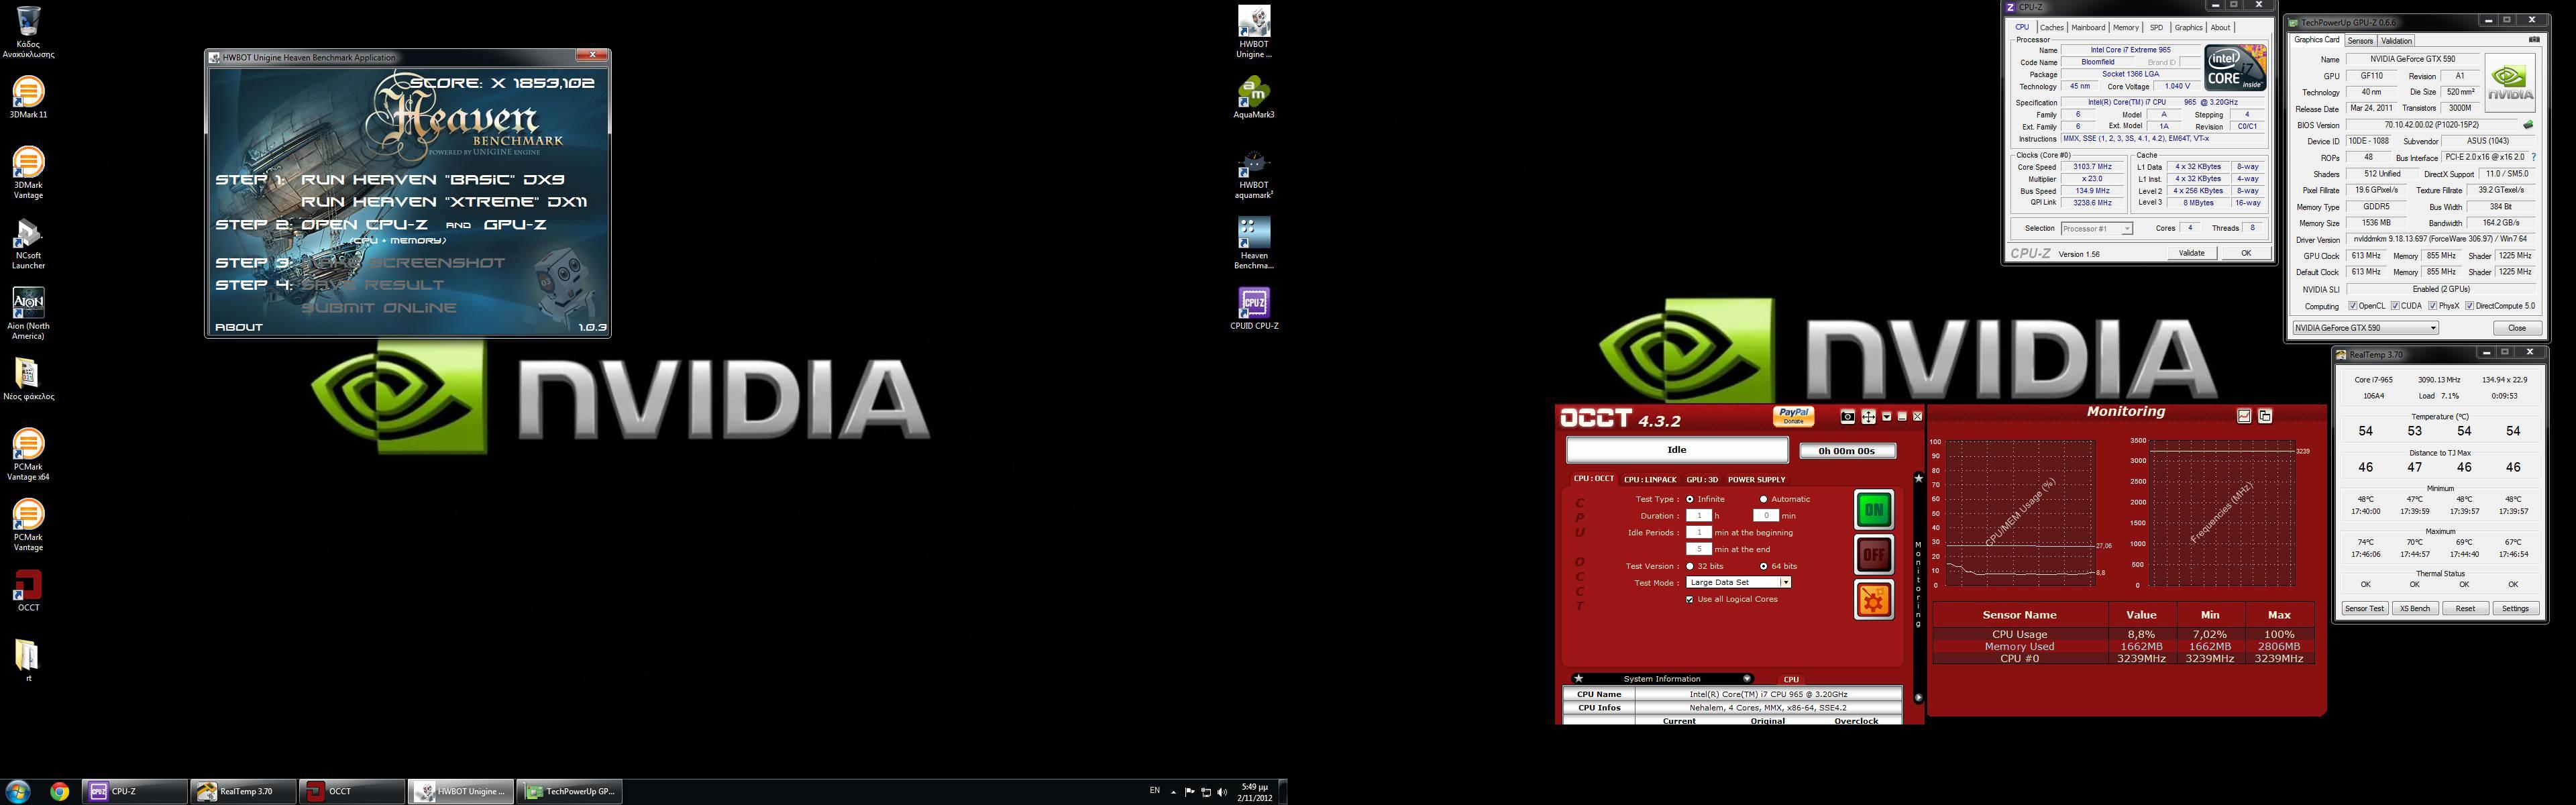This screenshot has width=2576, height=805.
Task: Open OCCT settings with orange gear icon
Action: click(x=1873, y=599)
